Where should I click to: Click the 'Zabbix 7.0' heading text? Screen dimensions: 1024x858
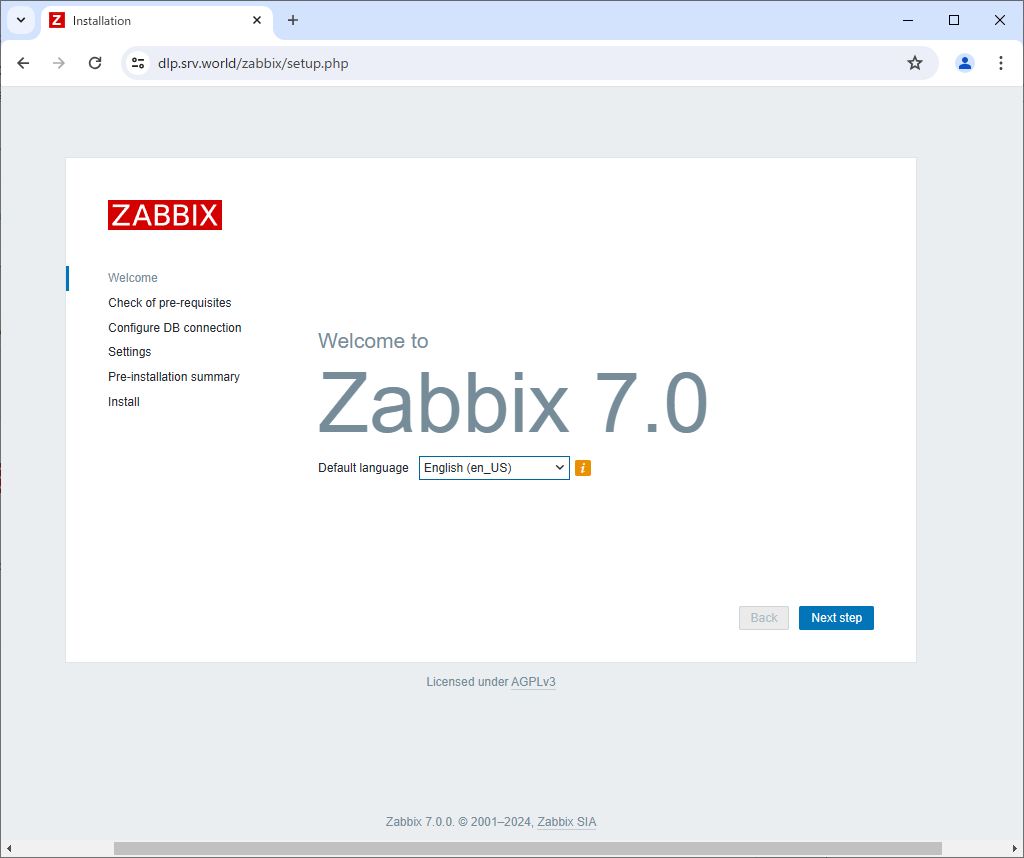(x=513, y=403)
